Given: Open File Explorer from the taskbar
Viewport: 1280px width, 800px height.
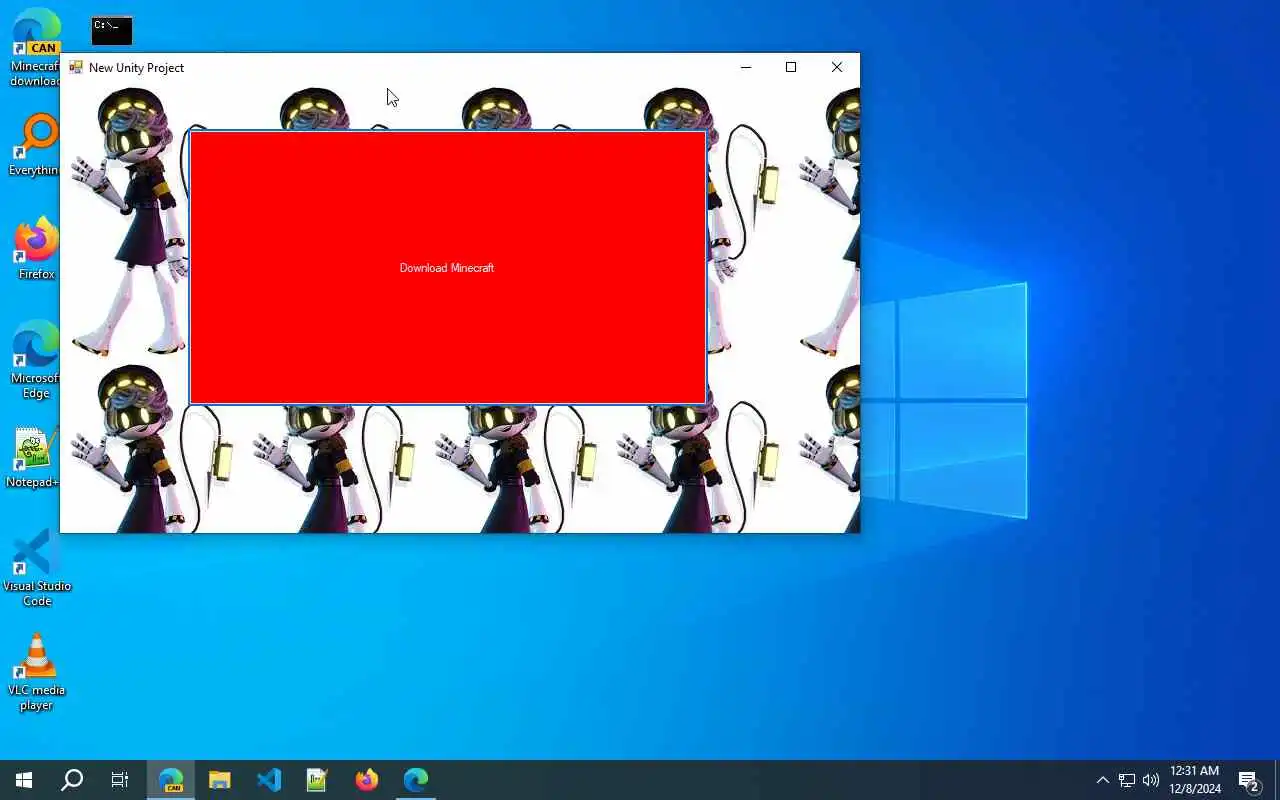Looking at the screenshot, I should [x=220, y=780].
